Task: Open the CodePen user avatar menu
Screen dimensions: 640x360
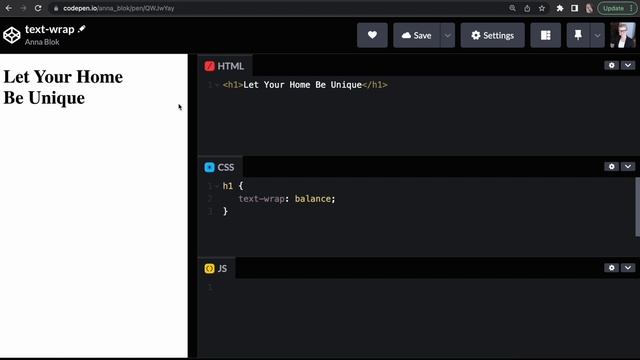Action: [x=623, y=35]
